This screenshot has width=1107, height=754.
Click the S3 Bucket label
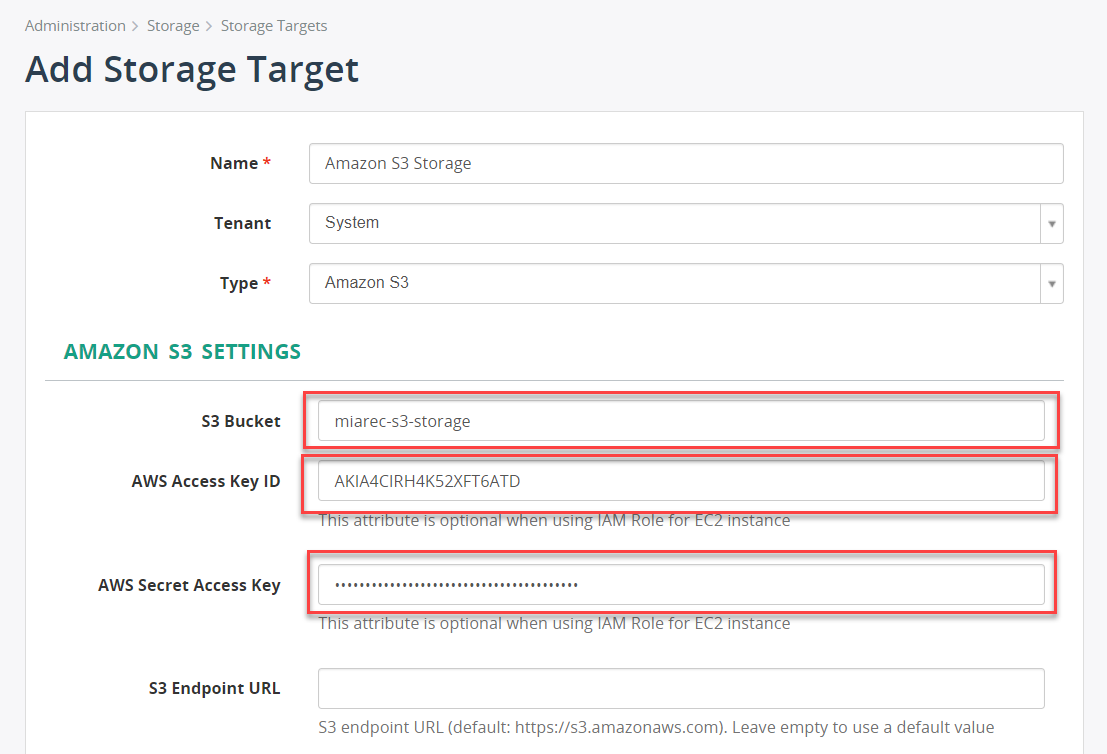click(241, 421)
